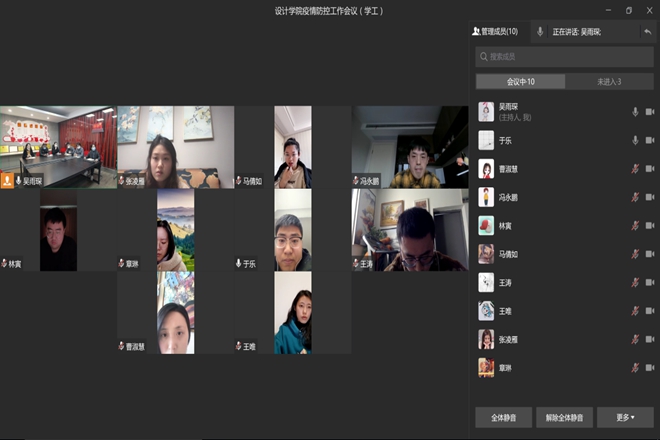660x440 pixels.
Task: Unmute 冯永鹏's microphone in the member list
Action: pos(634,198)
